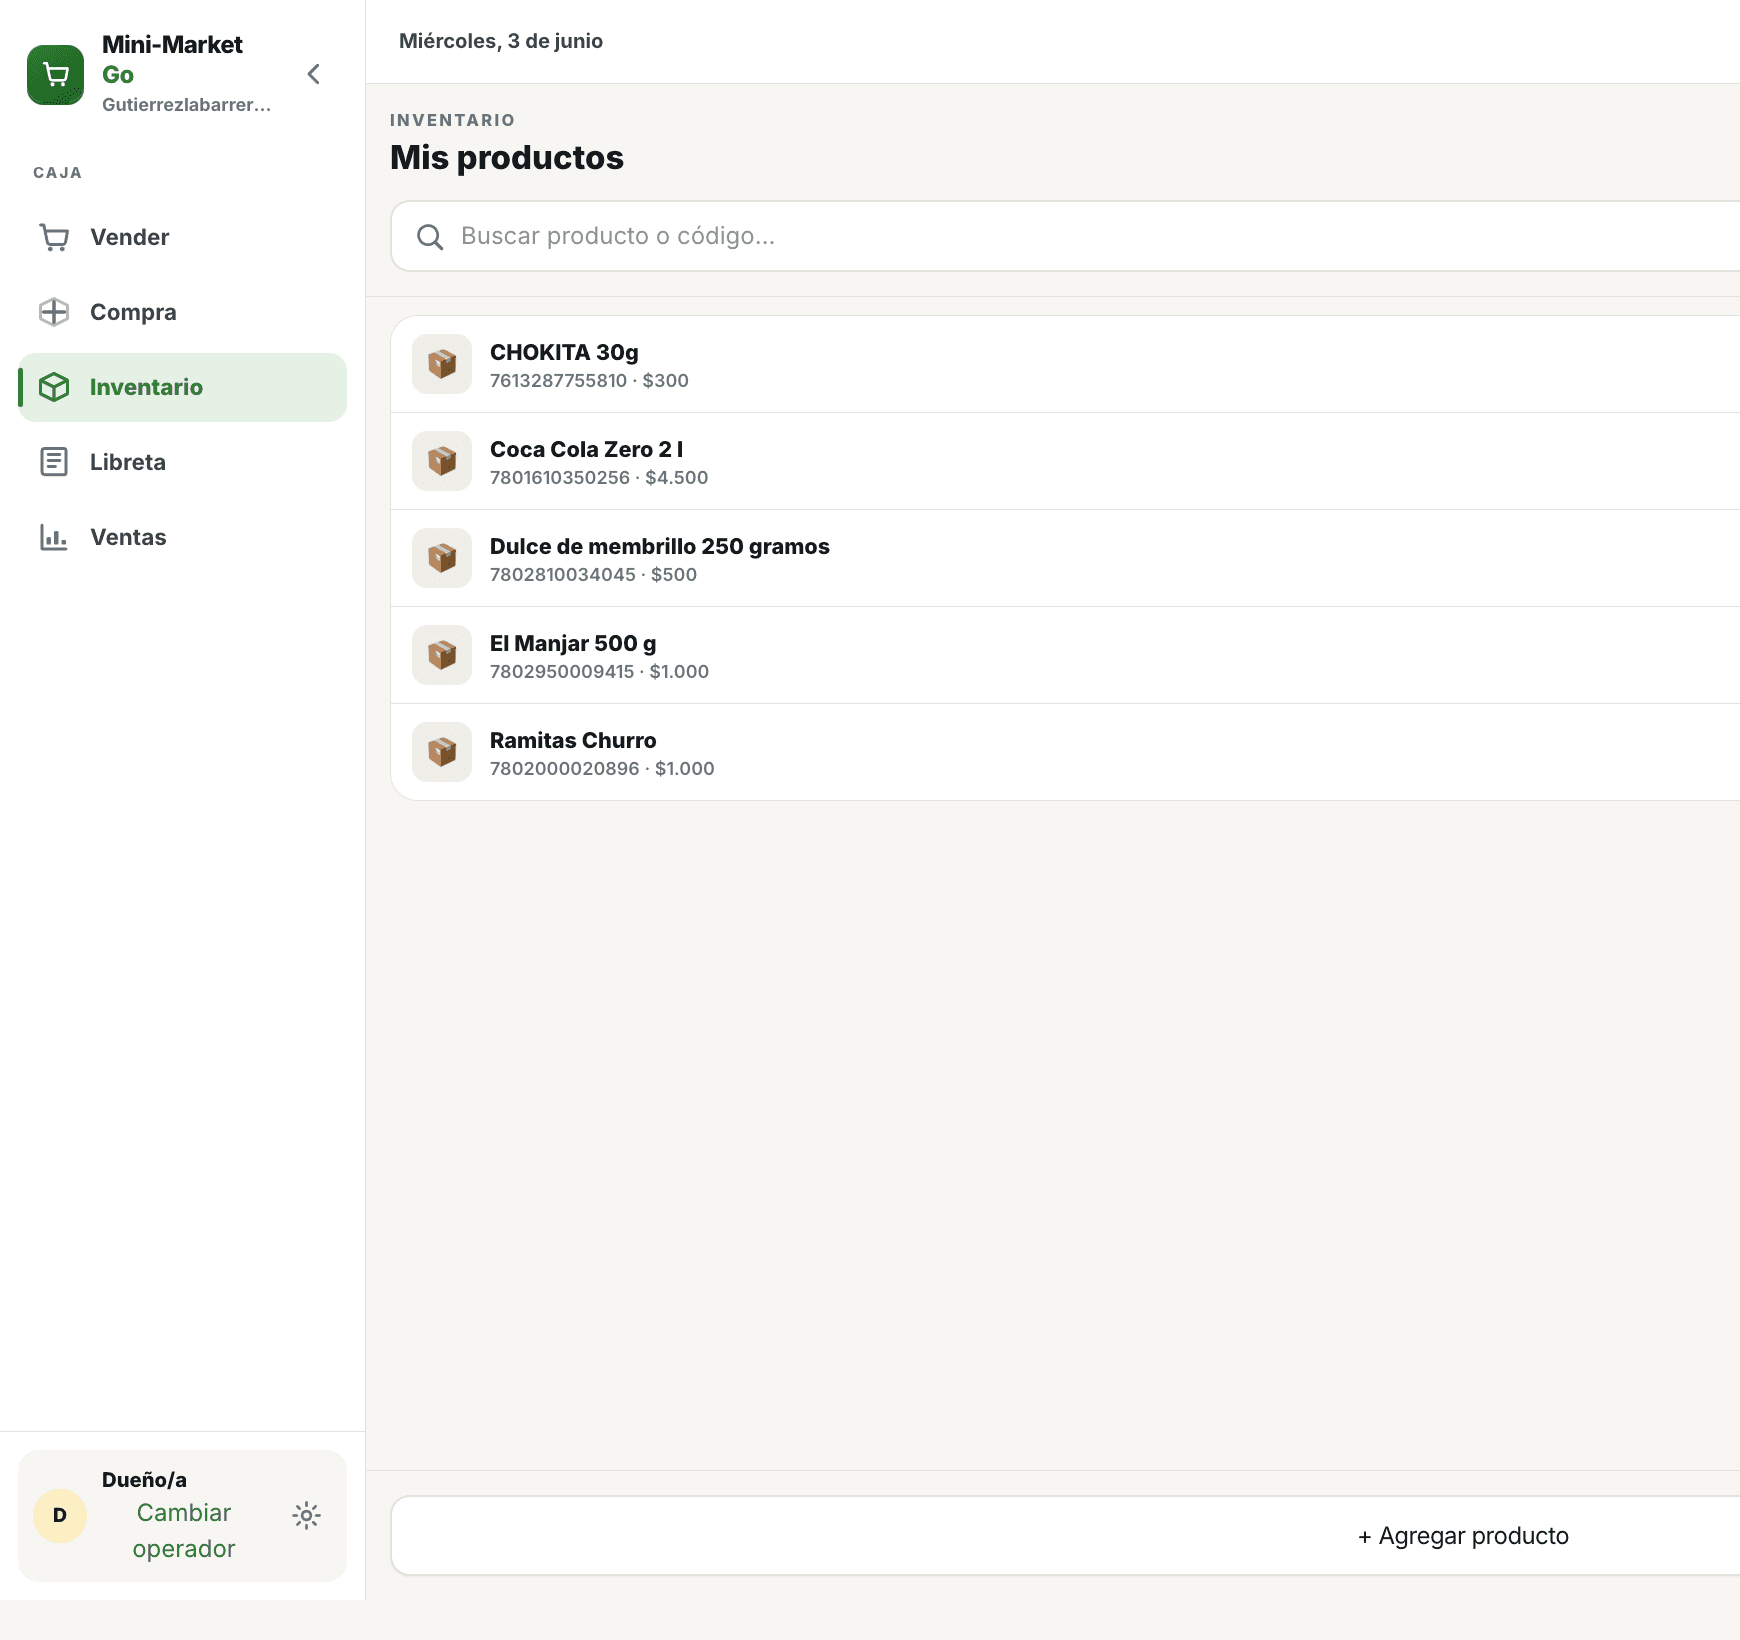
Task: Click the Coca Cola Zero package icon
Action: (x=442, y=461)
